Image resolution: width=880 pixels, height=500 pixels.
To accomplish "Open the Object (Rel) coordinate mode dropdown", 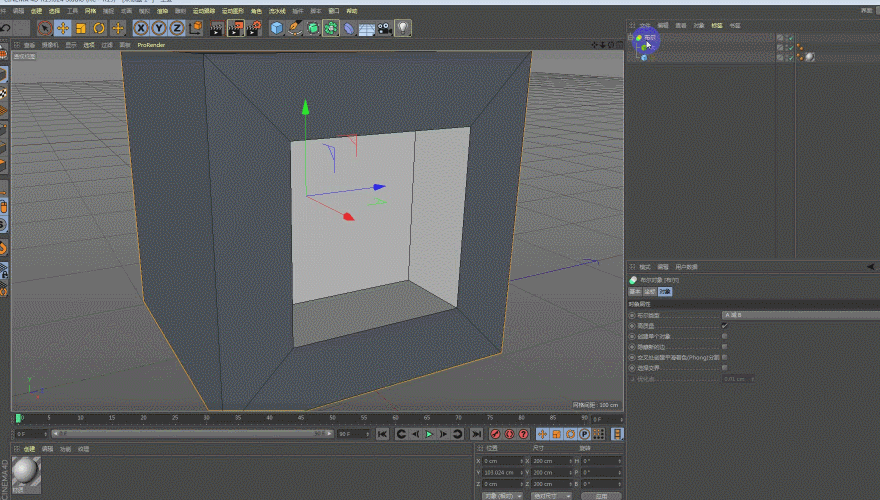I will pos(502,496).
